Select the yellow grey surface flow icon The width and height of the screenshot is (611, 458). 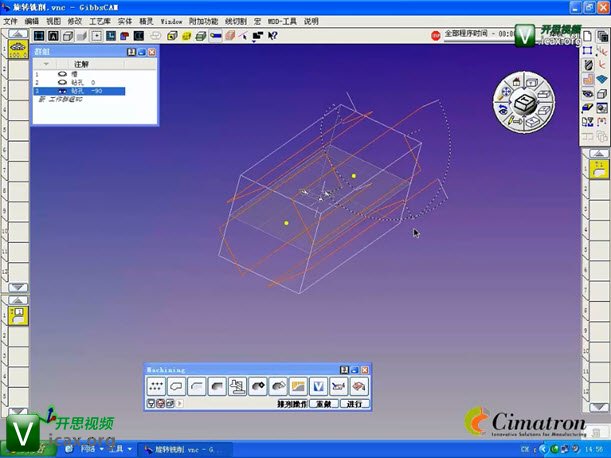coord(298,386)
